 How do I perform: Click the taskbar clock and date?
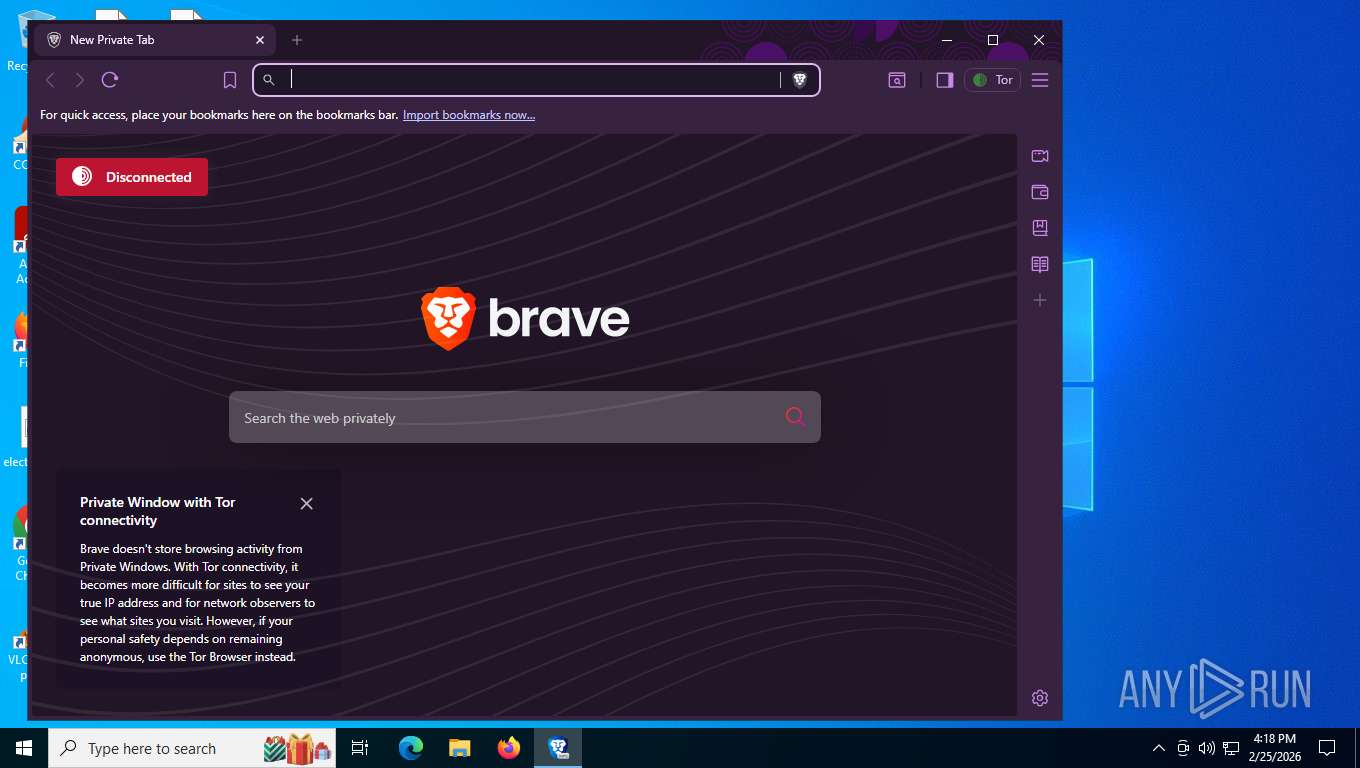point(1274,748)
